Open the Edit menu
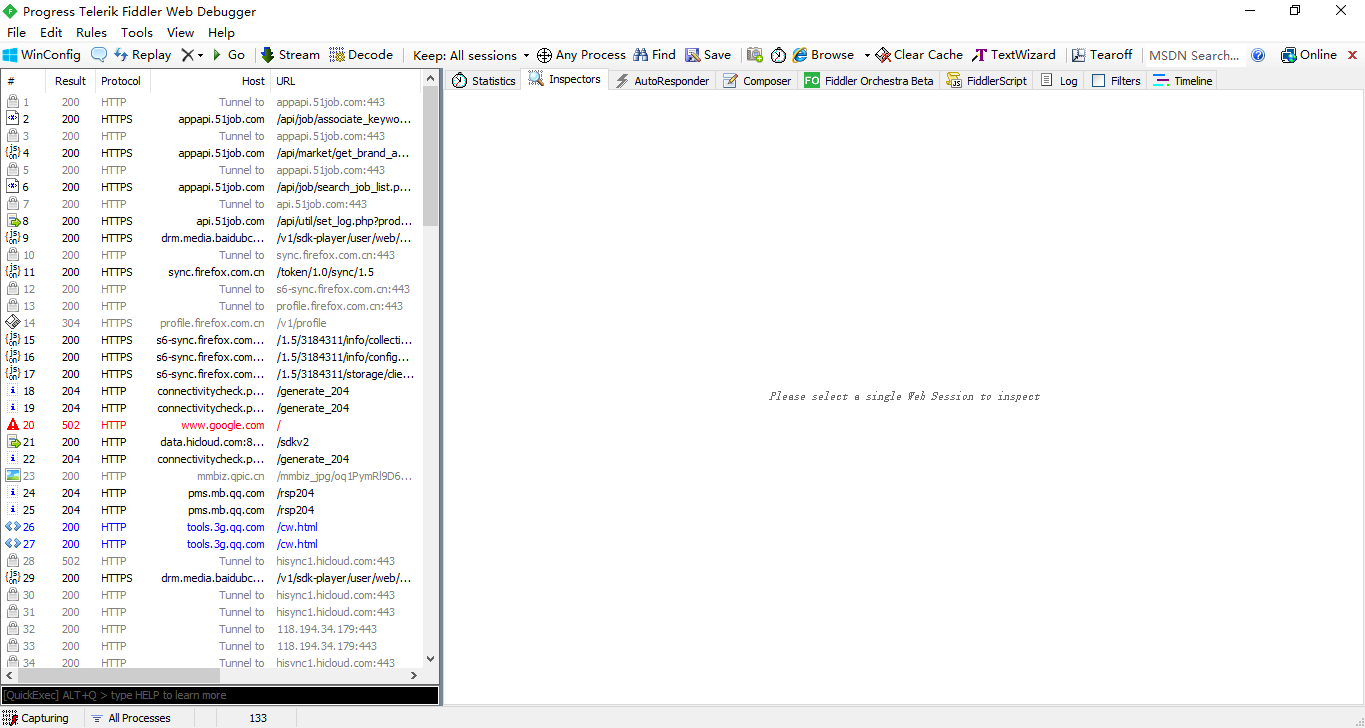Screen dimensions: 1365x728 pyautogui.click(x=51, y=33)
